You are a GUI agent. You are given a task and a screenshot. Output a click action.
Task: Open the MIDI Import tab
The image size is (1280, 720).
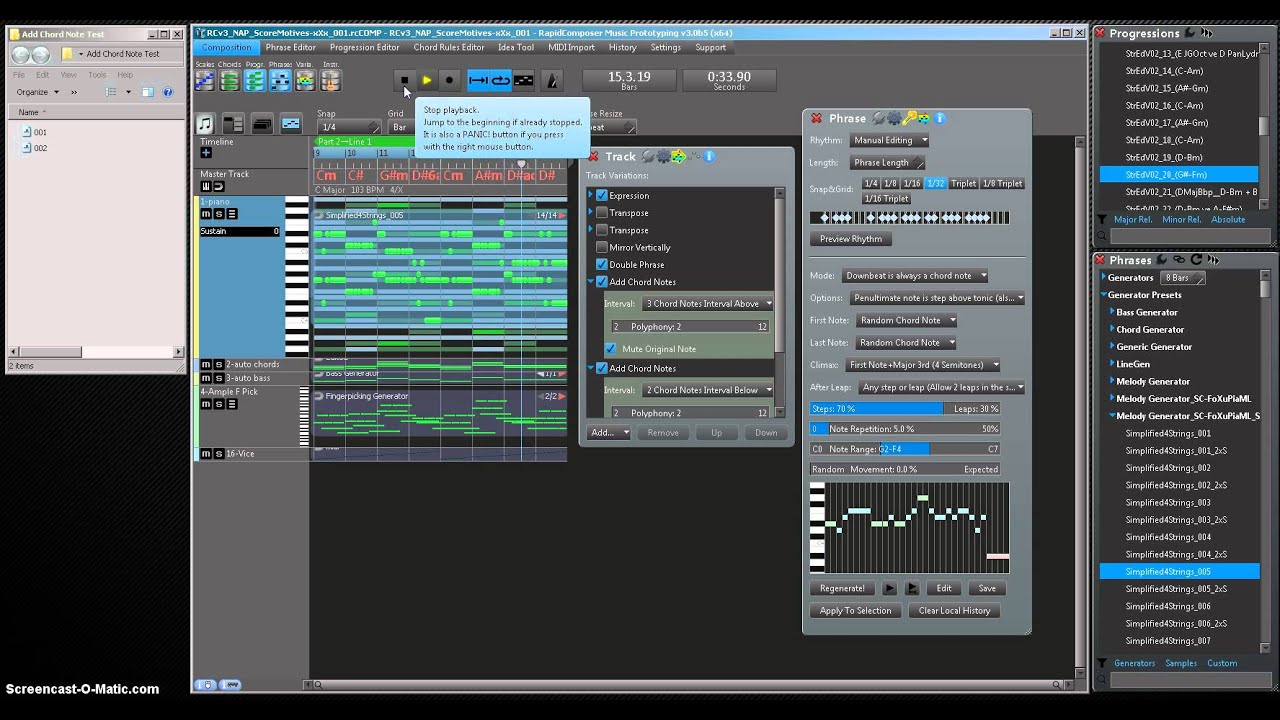tap(571, 47)
